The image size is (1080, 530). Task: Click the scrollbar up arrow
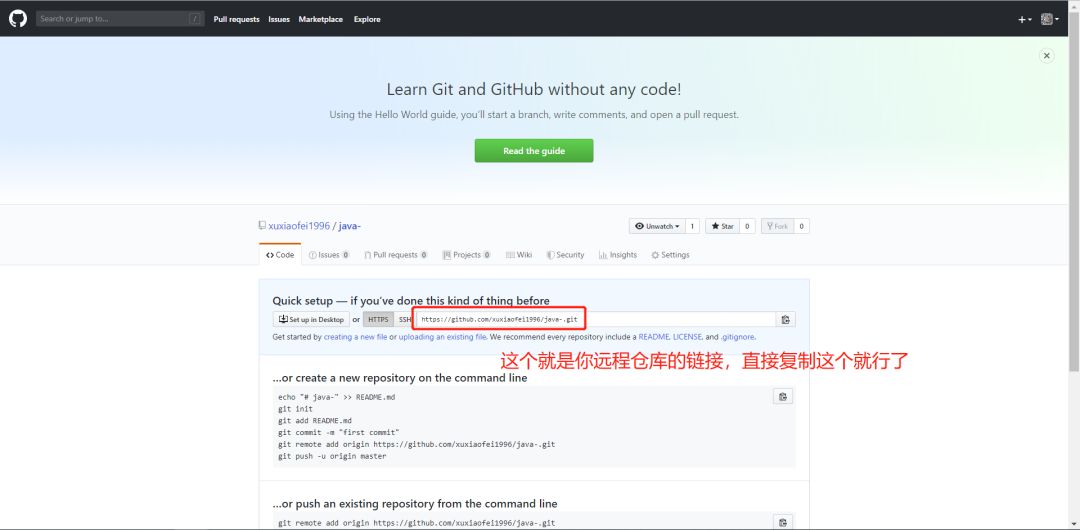coord(1074,6)
